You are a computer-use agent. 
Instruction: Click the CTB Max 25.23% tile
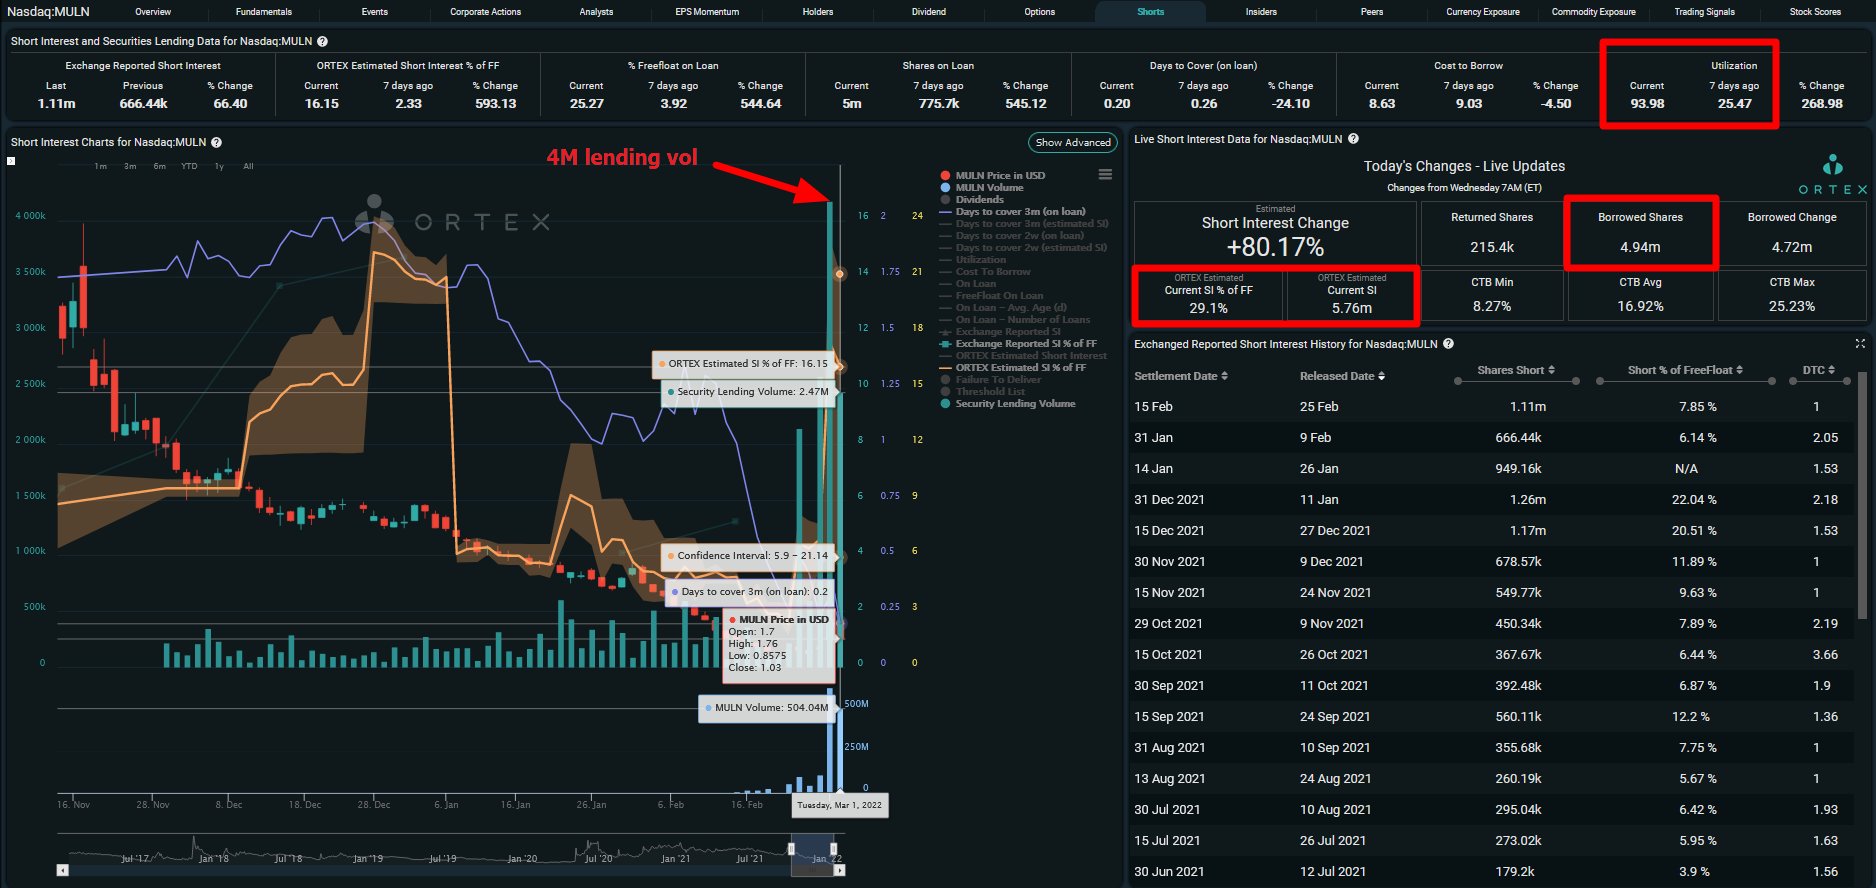1791,295
